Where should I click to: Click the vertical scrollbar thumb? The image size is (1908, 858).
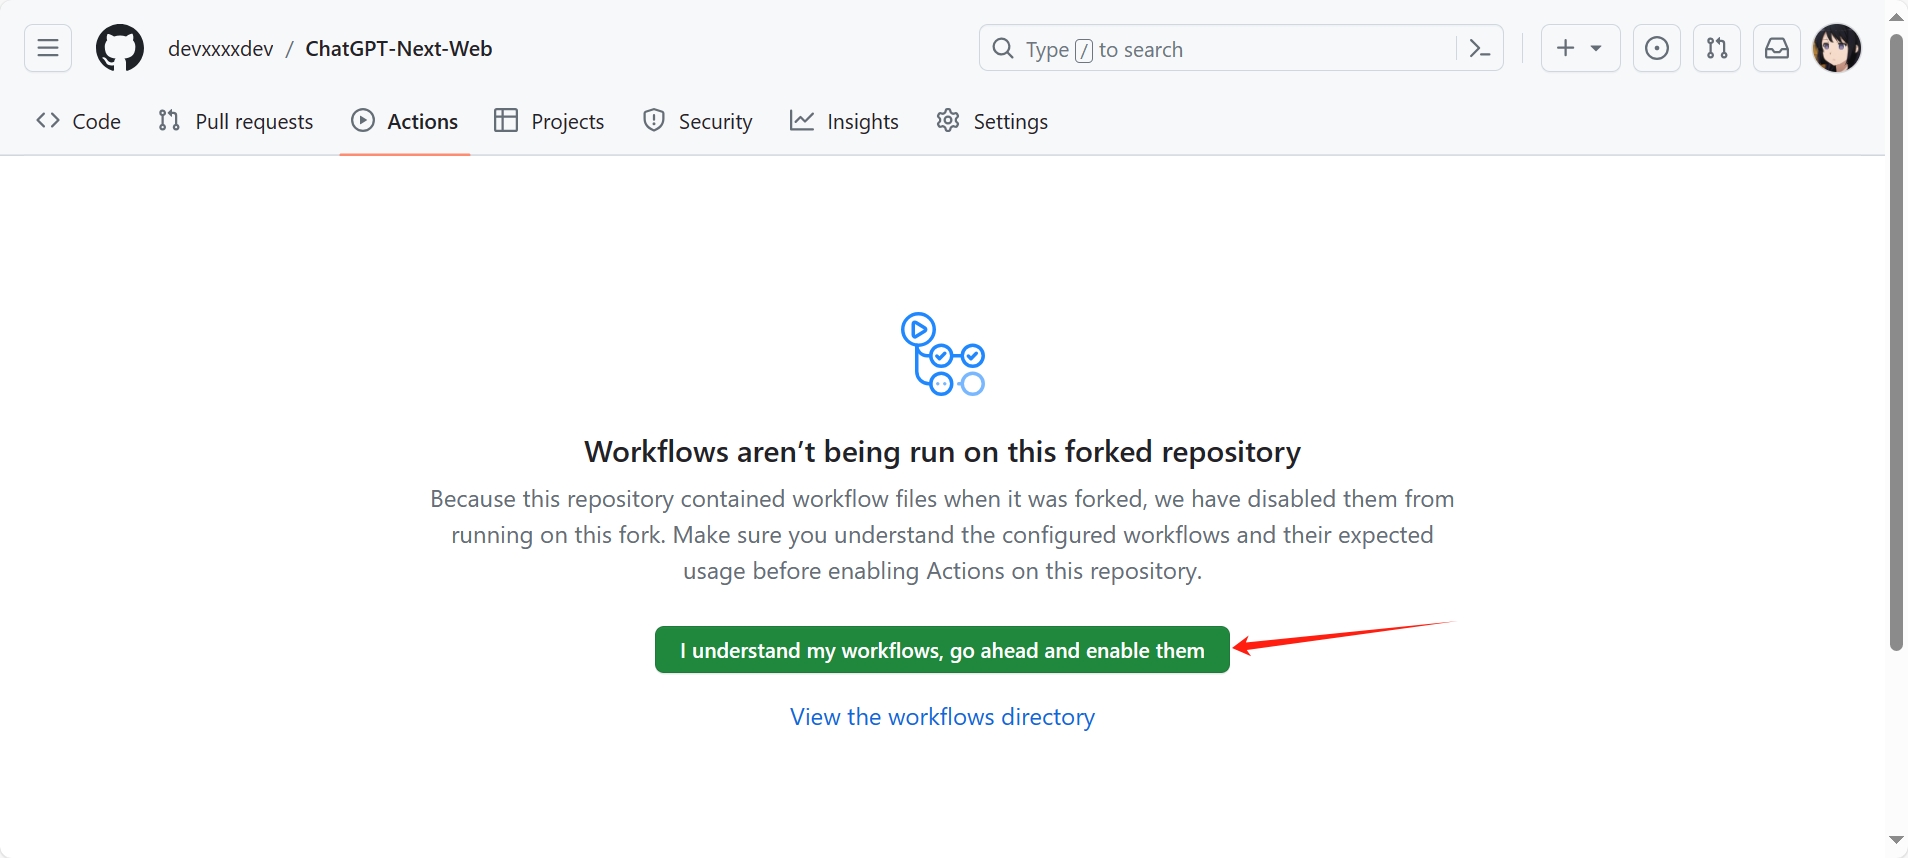pos(1896,342)
